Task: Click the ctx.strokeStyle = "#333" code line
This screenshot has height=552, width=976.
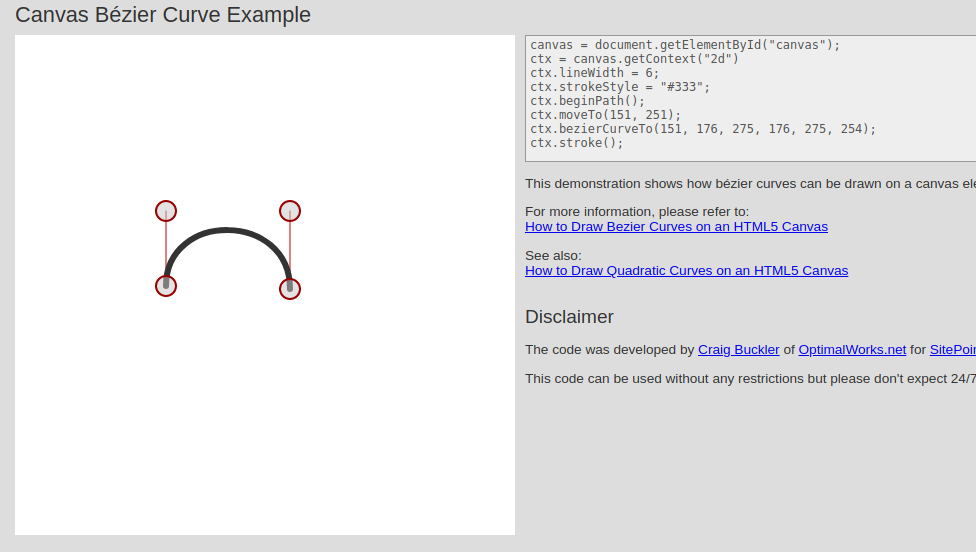Action: [620, 87]
